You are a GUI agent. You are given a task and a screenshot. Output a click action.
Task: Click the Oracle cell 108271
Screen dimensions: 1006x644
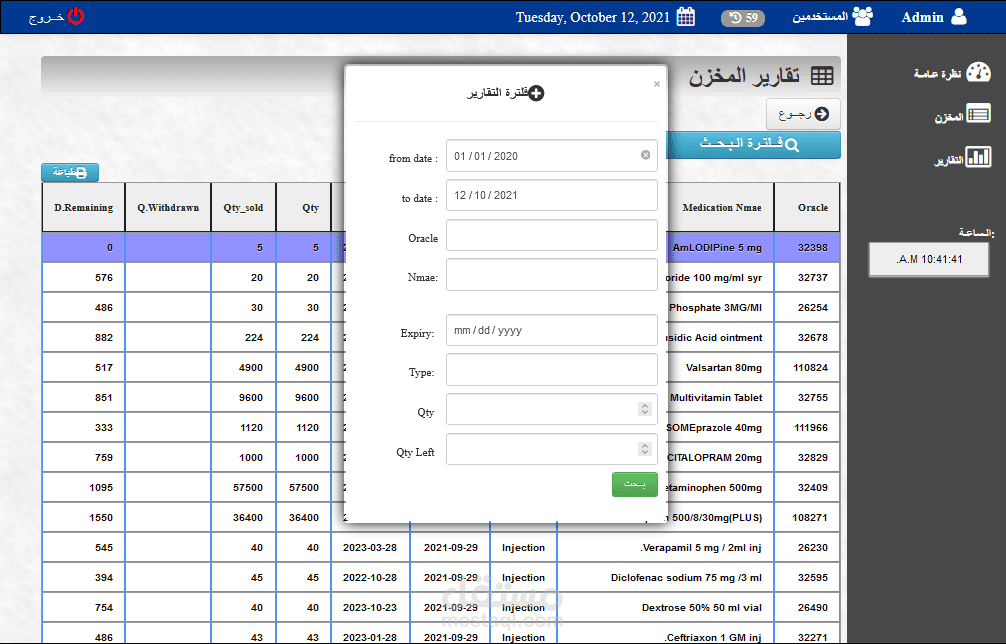[807, 518]
